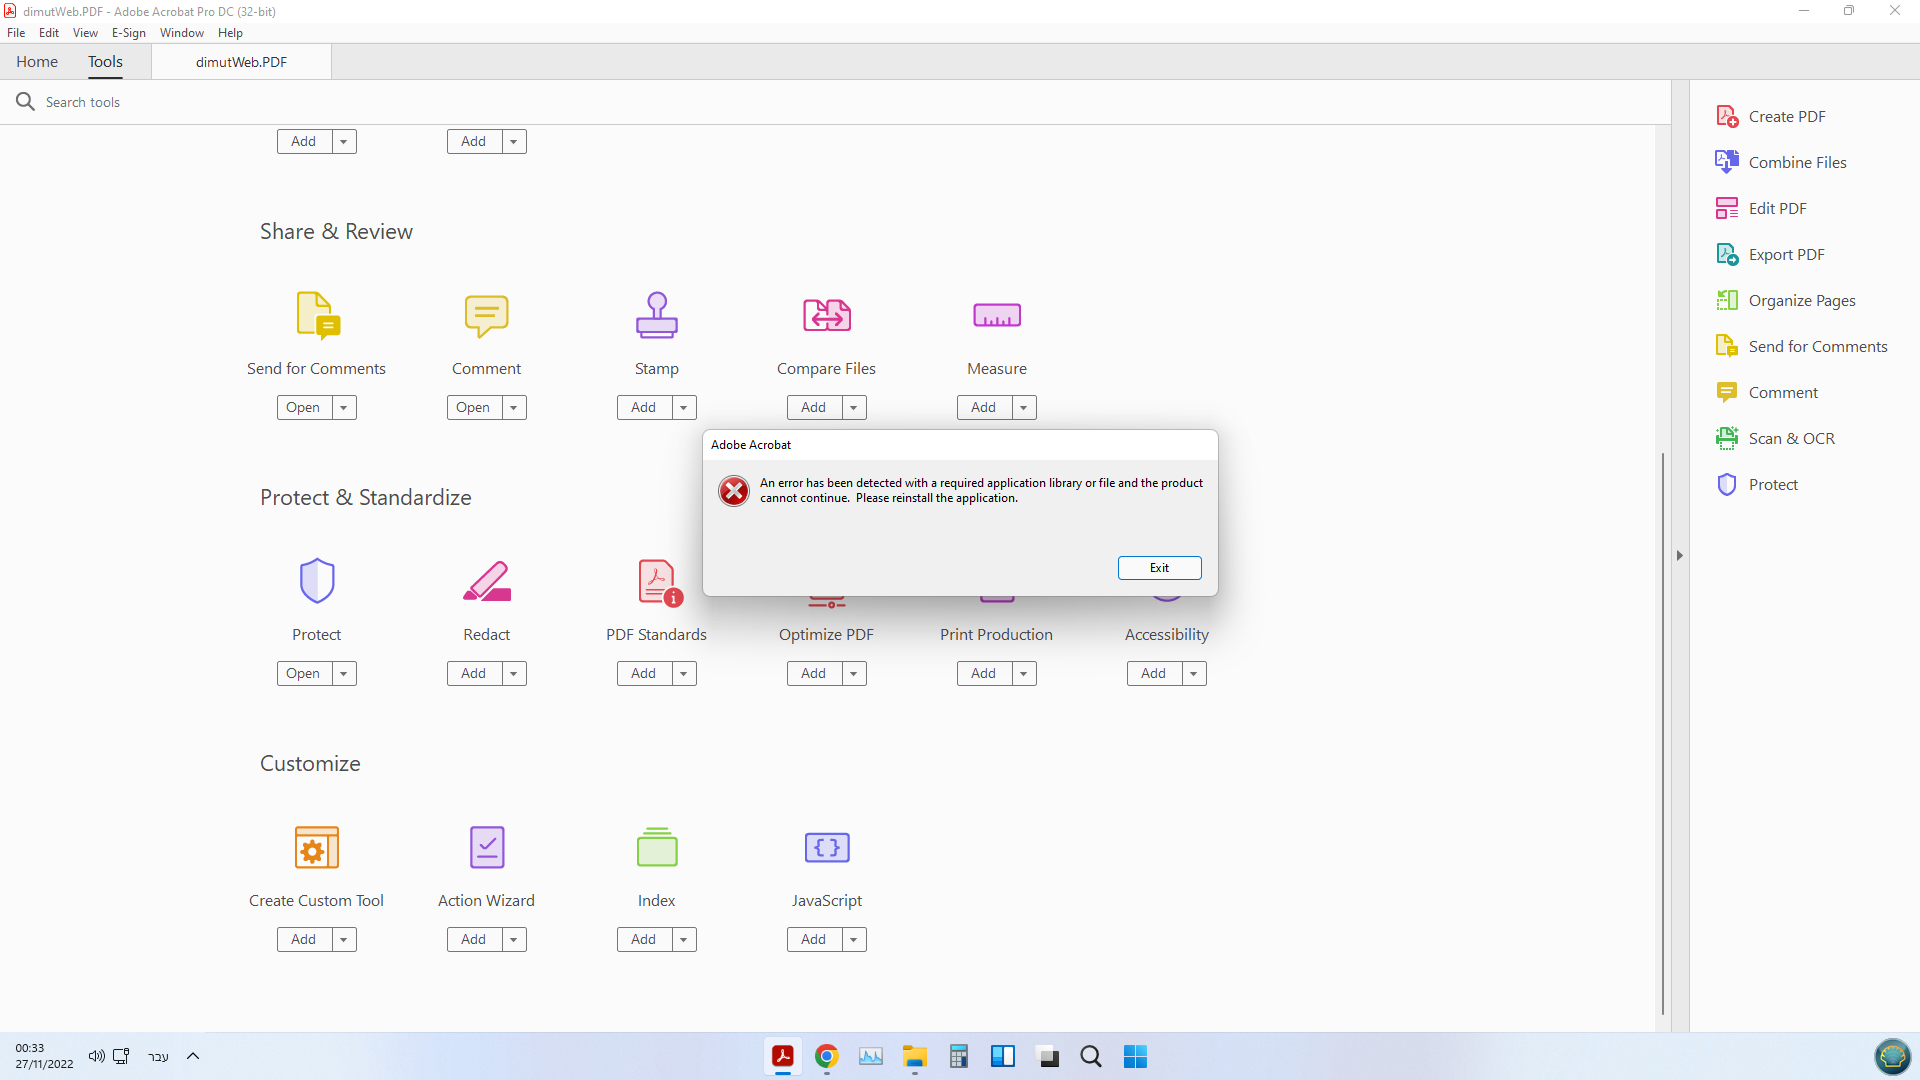Switch to the dimutWeb.PDF tab
The width and height of the screenshot is (1920, 1080).
(241, 62)
